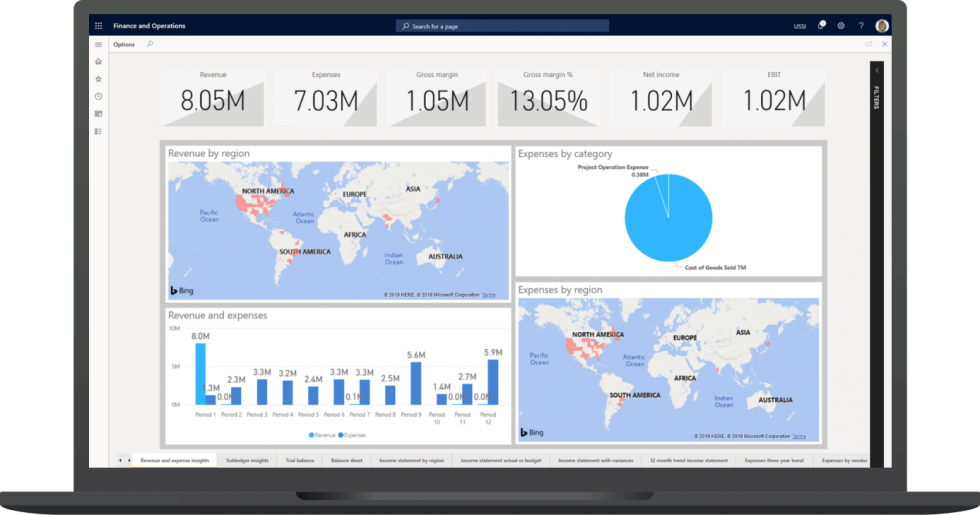Open notifications icon in the top bar
The image size is (980, 515).
coord(821,26)
